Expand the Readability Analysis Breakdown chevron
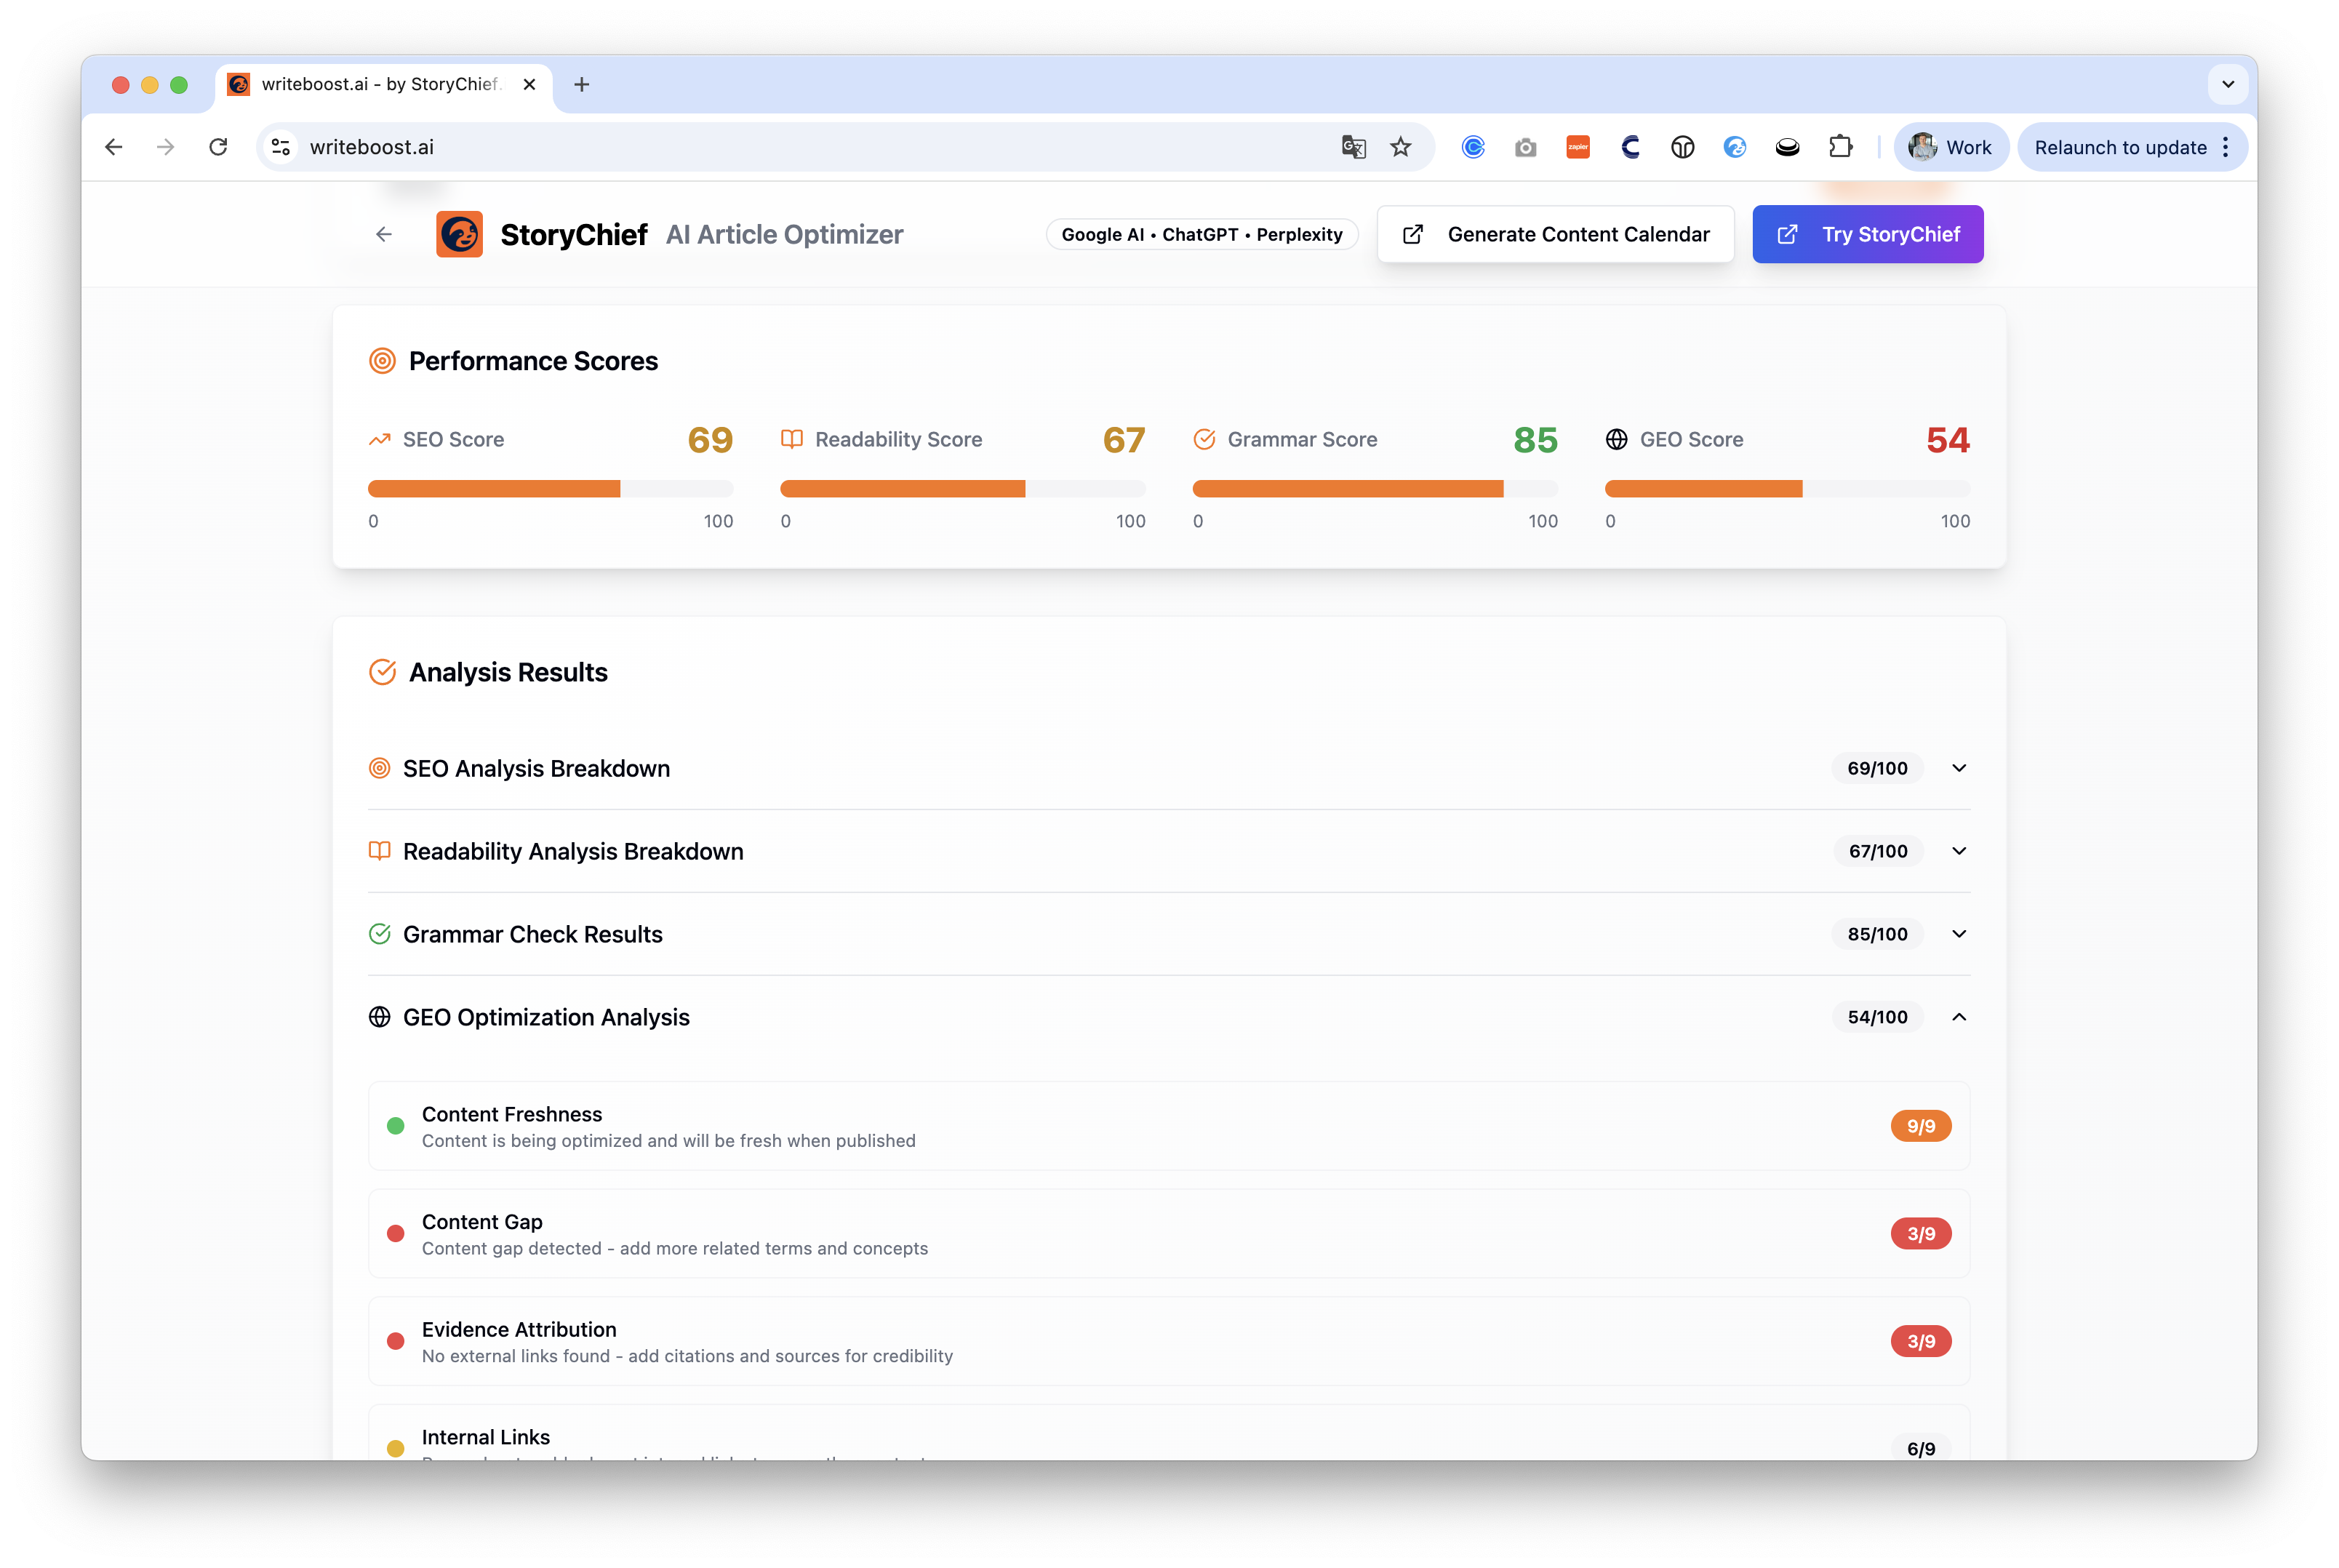 tap(1958, 851)
